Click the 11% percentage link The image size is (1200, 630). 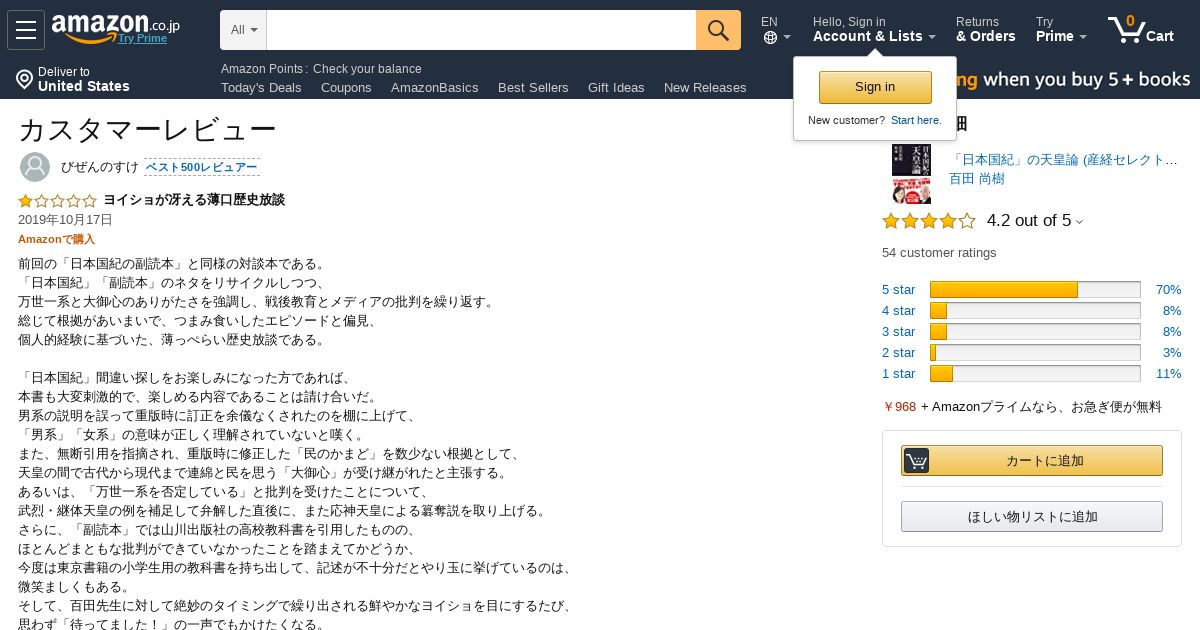(x=1168, y=374)
